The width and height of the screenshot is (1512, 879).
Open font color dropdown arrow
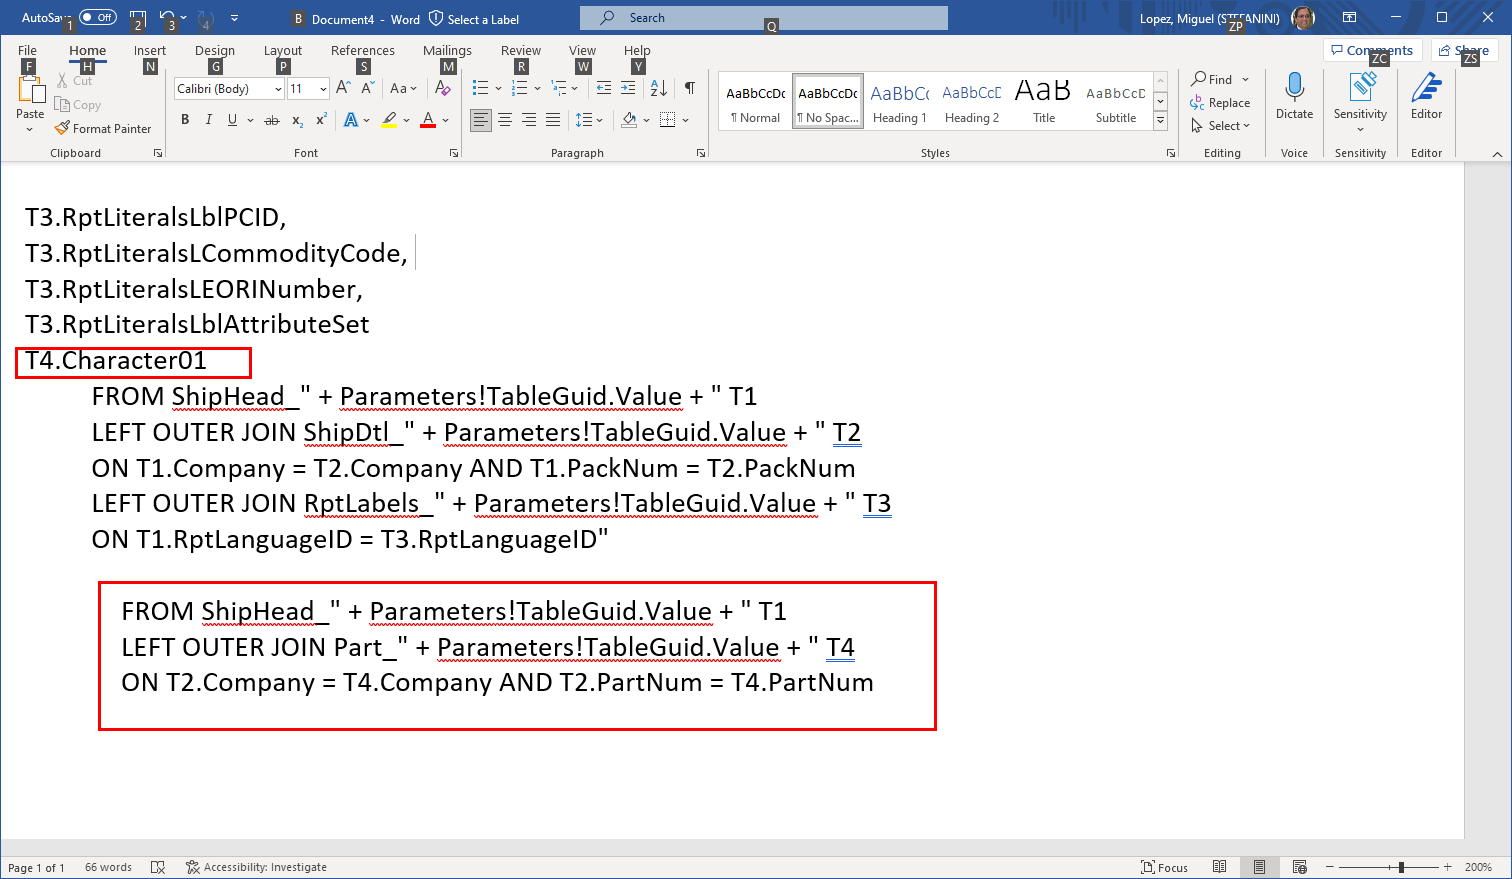pos(446,120)
